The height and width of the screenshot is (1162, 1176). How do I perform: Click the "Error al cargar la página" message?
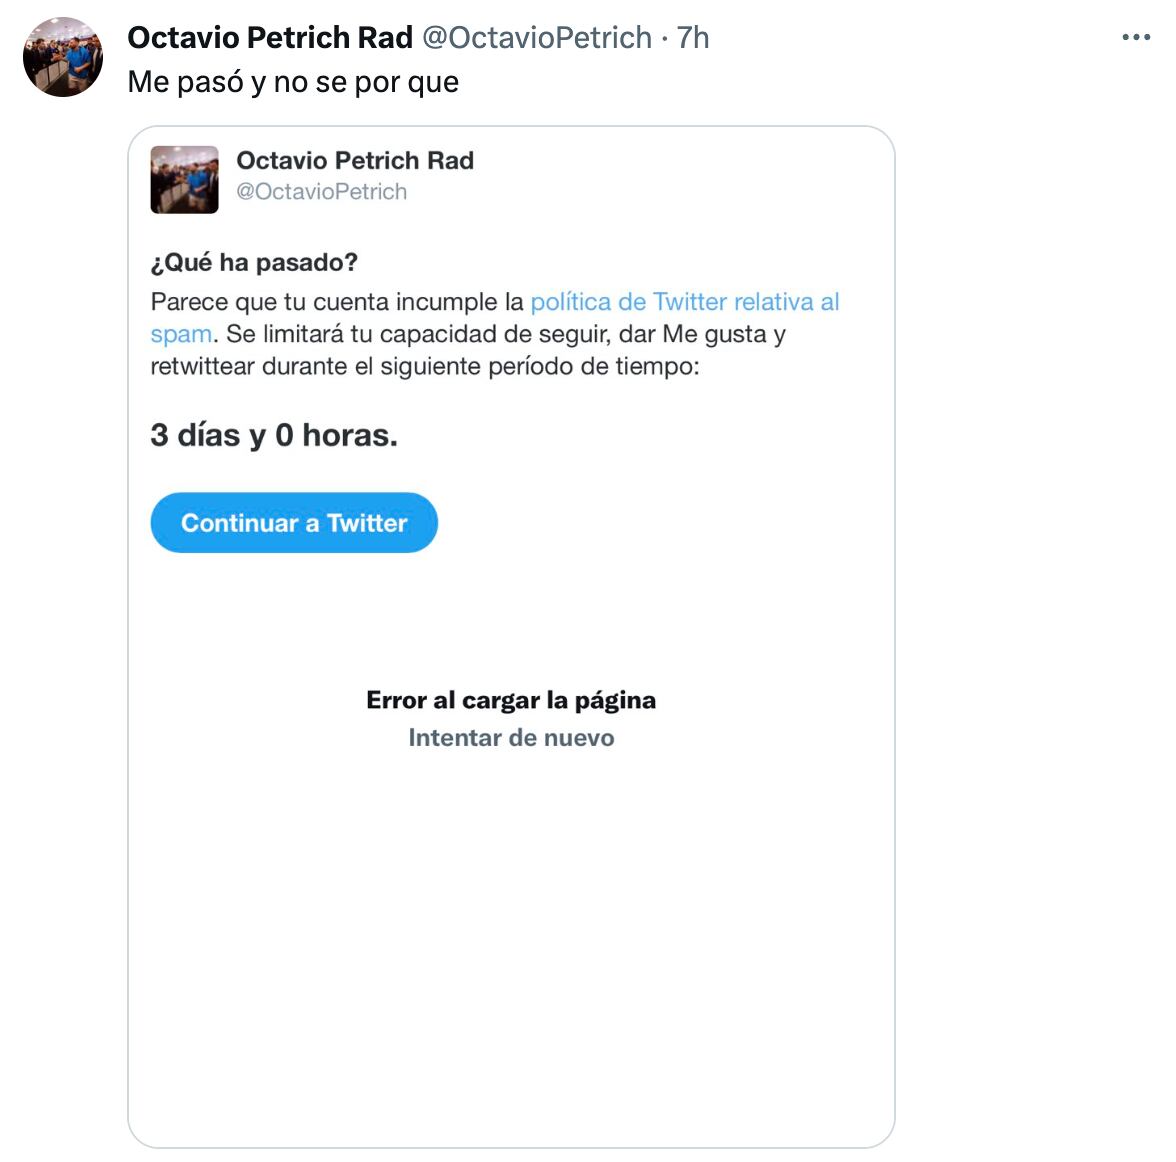click(511, 700)
